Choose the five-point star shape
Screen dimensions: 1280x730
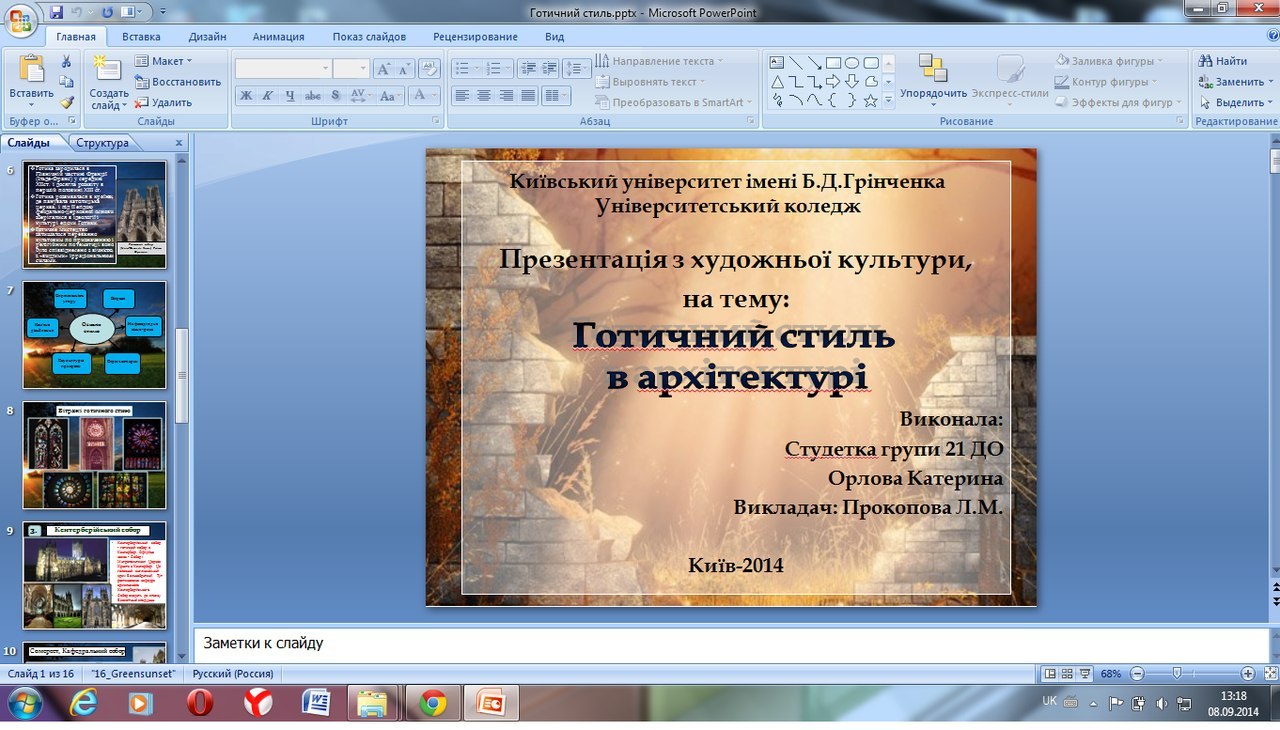(x=870, y=100)
